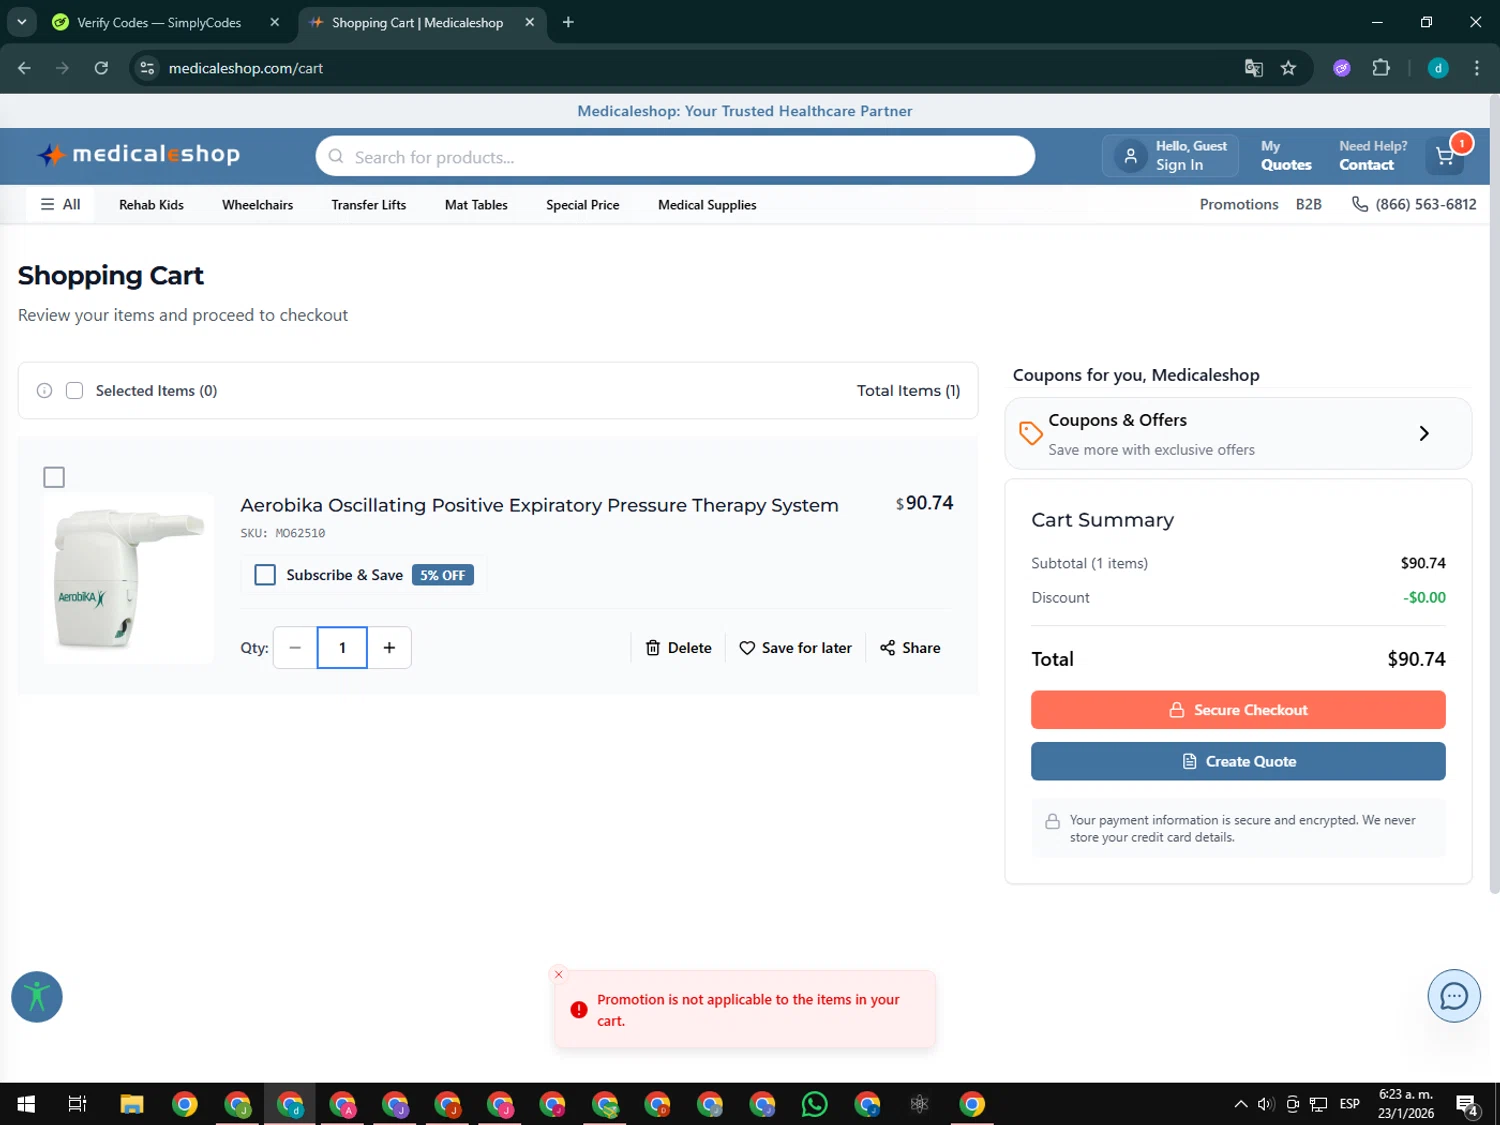Click the purple extension icon in toolbar

point(1342,68)
